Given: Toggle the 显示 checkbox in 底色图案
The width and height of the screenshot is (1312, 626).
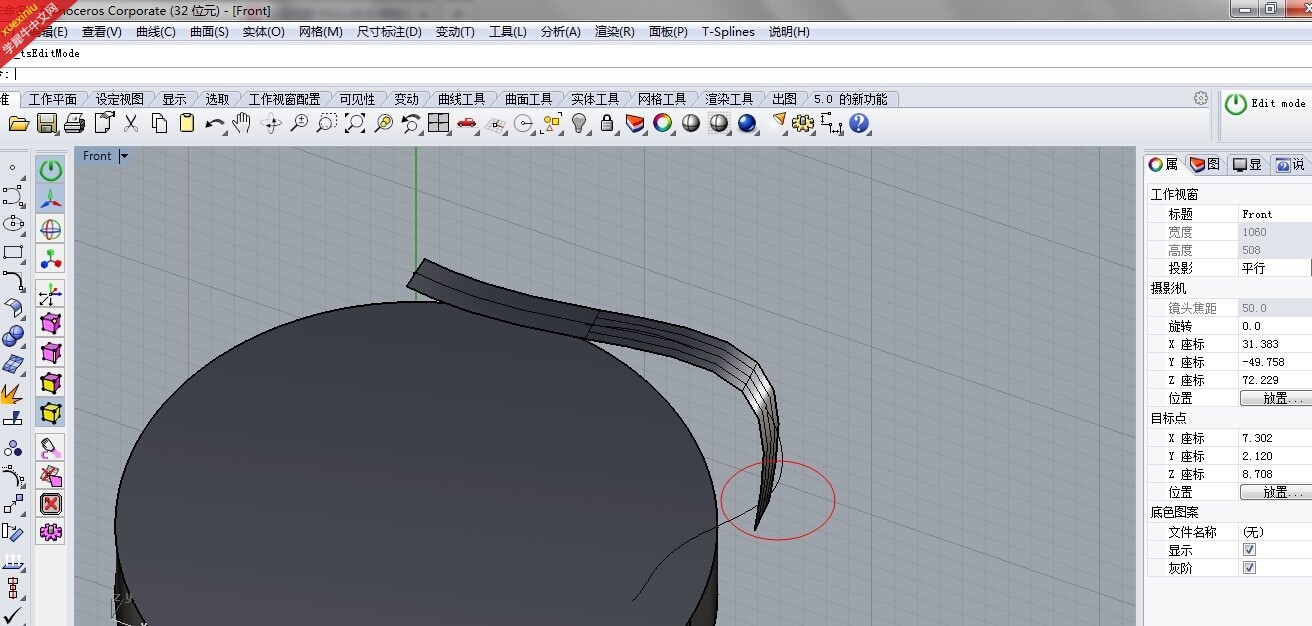Looking at the screenshot, I should click(x=1249, y=550).
